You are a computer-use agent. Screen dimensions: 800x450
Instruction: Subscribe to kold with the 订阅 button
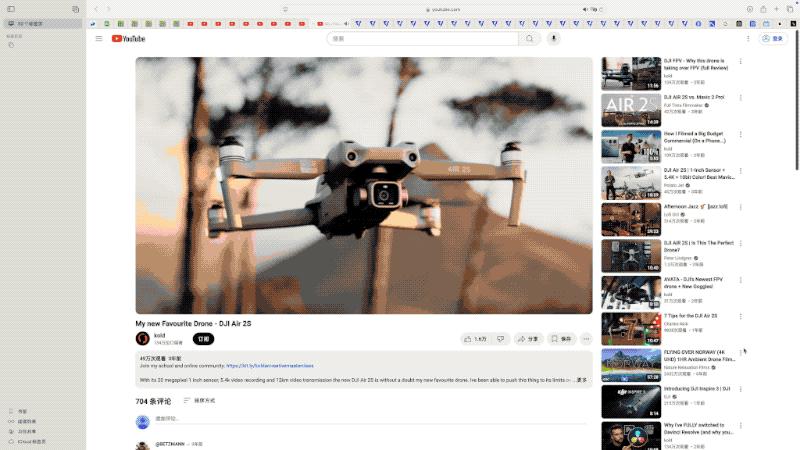pos(204,339)
